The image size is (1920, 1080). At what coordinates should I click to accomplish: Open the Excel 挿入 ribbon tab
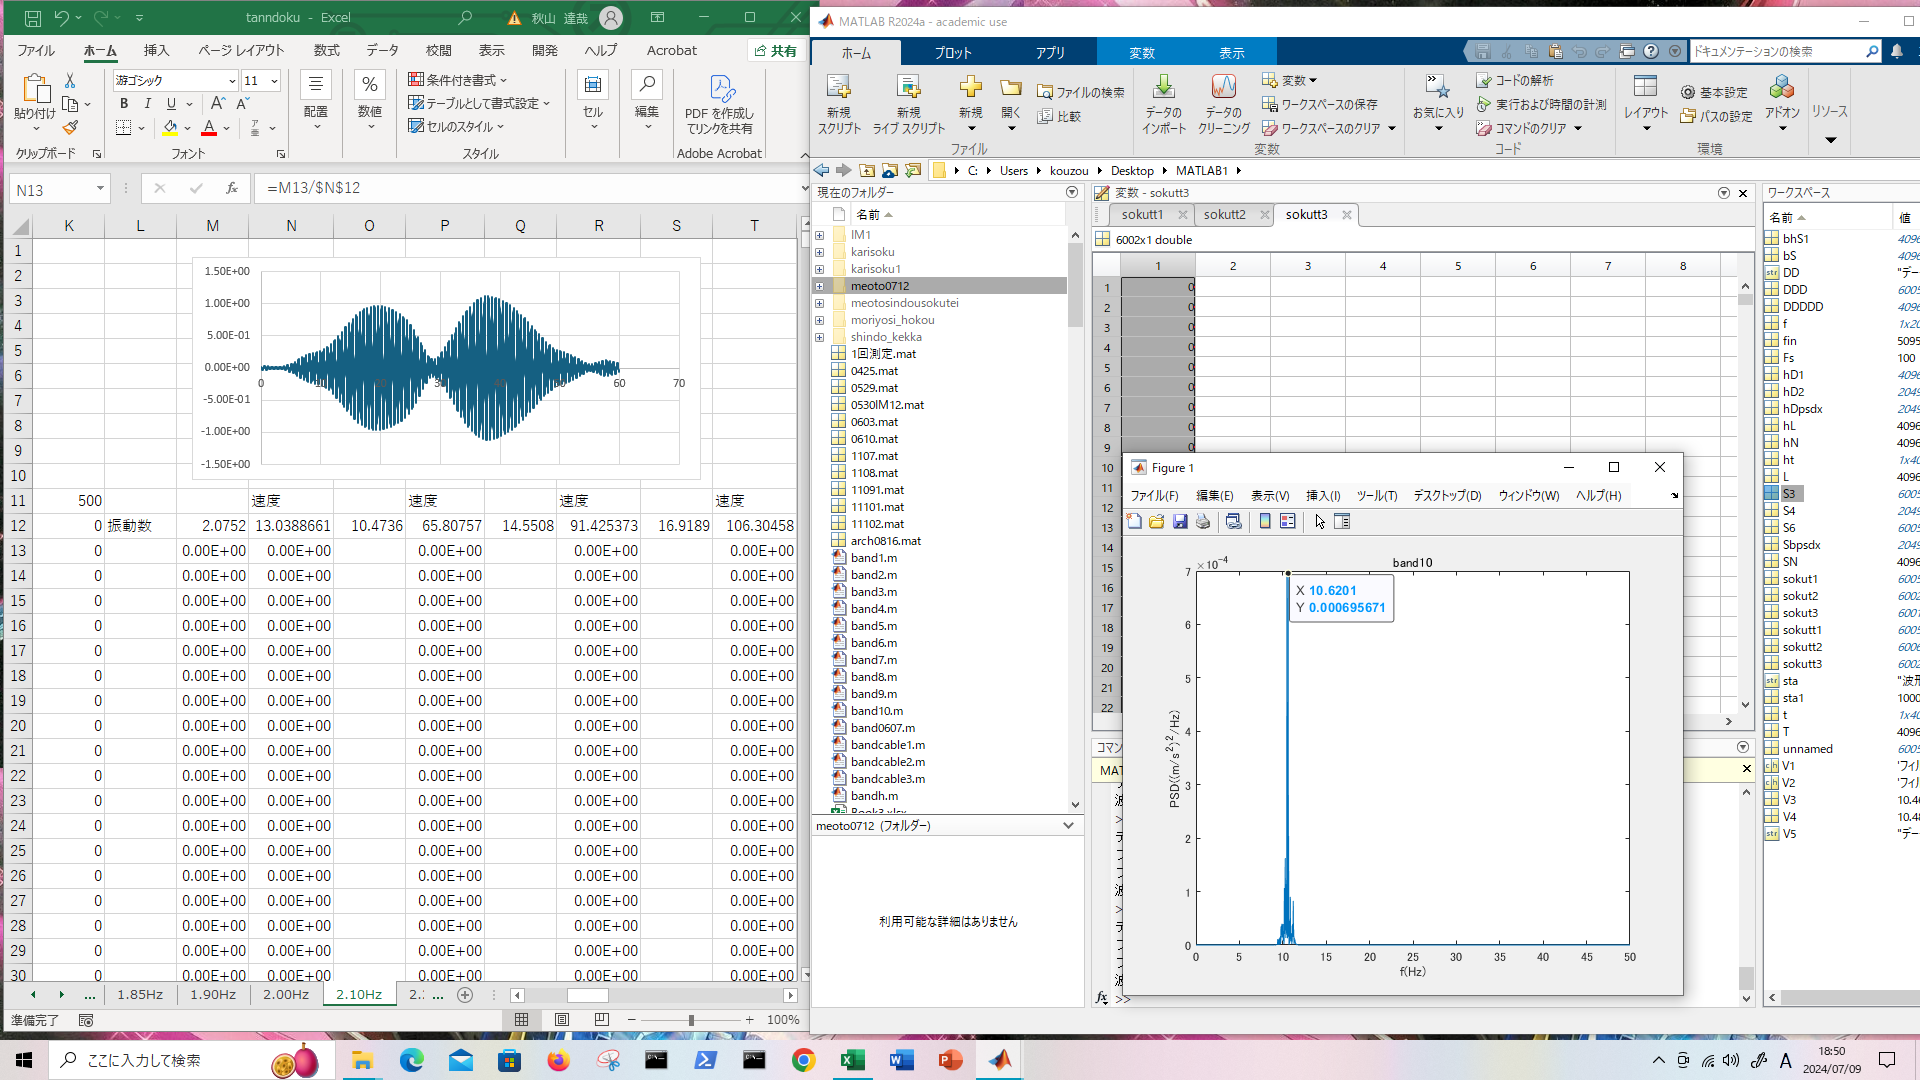156,50
